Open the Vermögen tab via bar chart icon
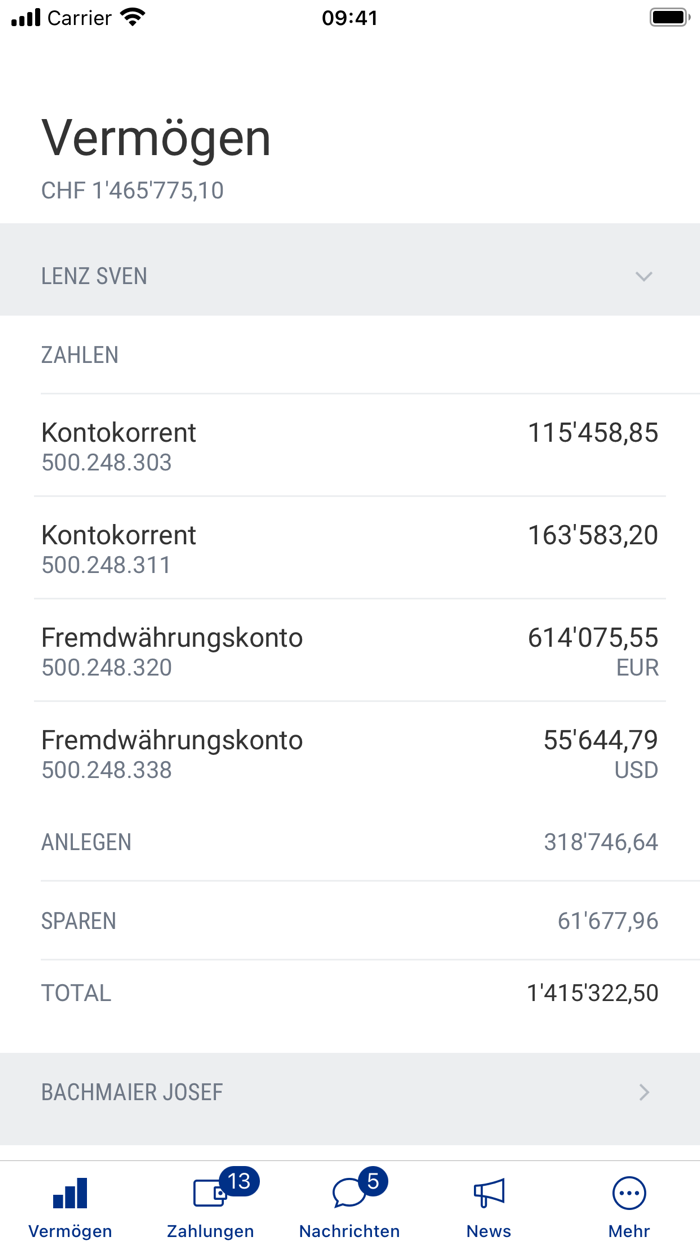The image size is (700, 1244). pyautogui.click(x=68, y=1194)
